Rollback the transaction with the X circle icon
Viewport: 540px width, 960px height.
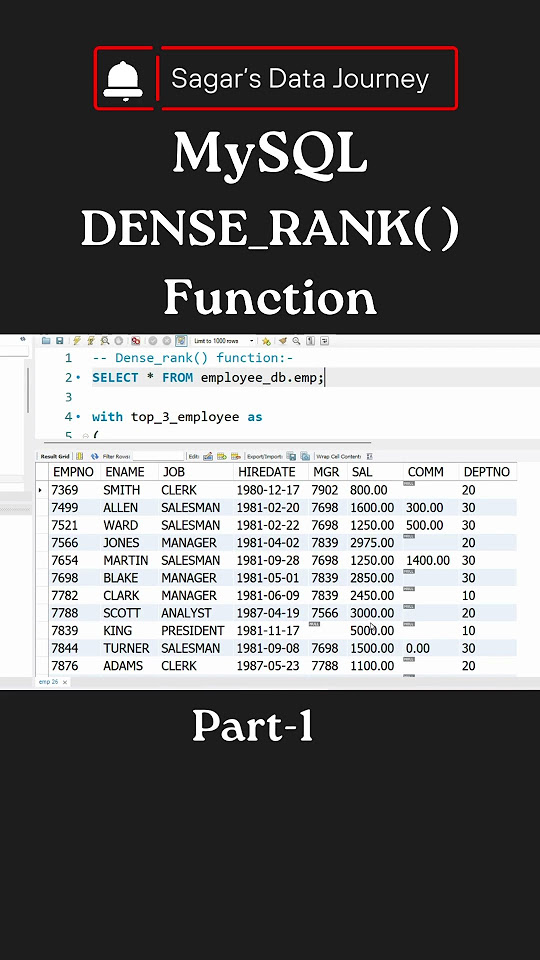[x=166, y=340]
